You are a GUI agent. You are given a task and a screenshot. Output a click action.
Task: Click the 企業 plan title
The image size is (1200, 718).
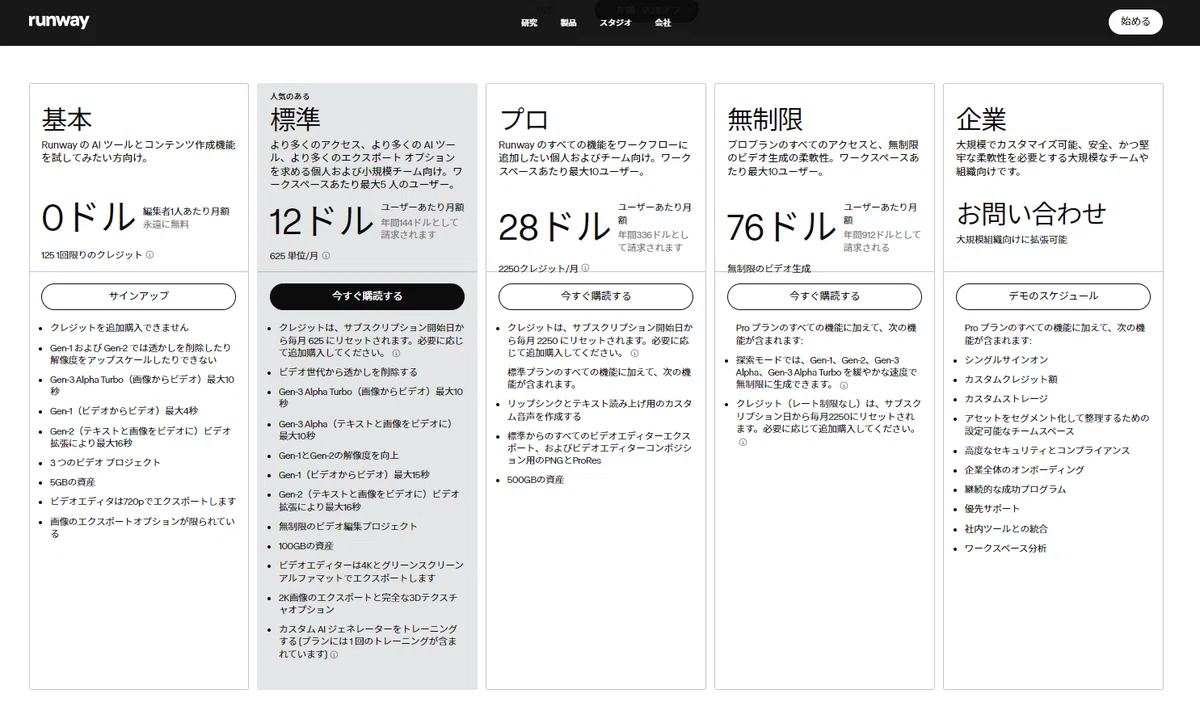click(x=981, y=119)
